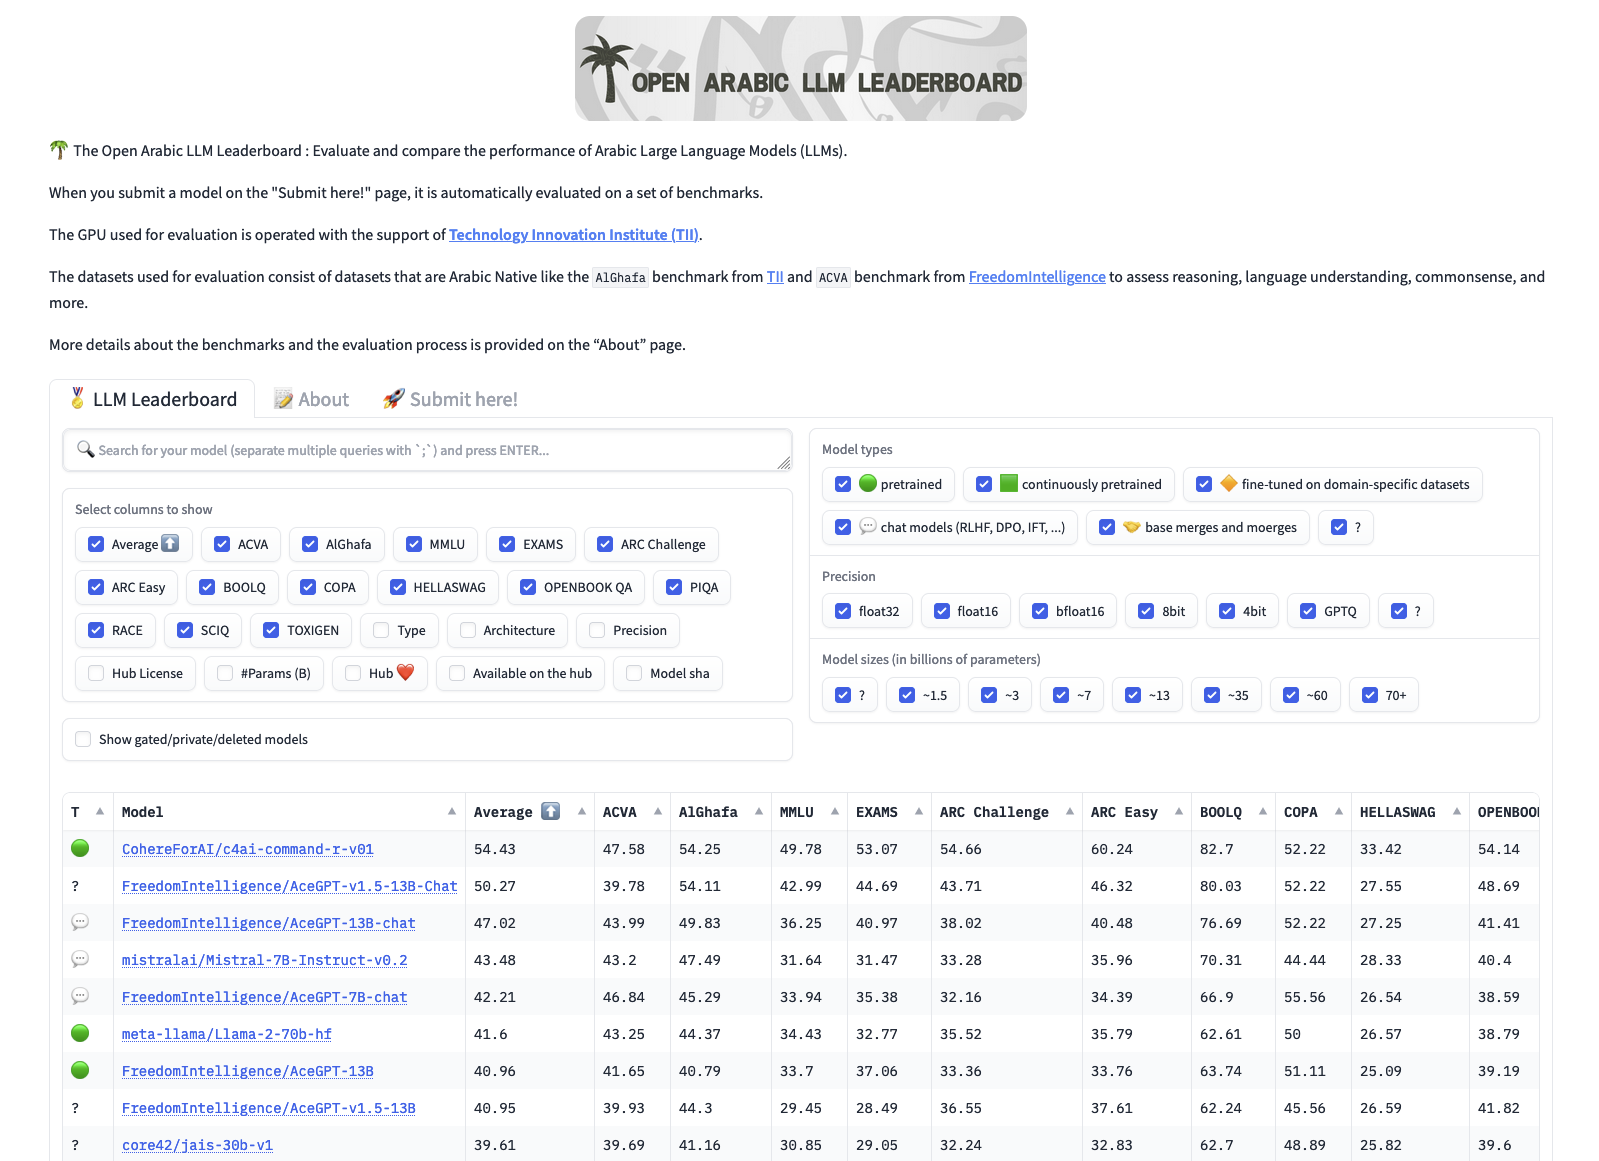Toggle Show gated/private/deleted models
Screen dimensions: 1599x1161
coord(83,739)
